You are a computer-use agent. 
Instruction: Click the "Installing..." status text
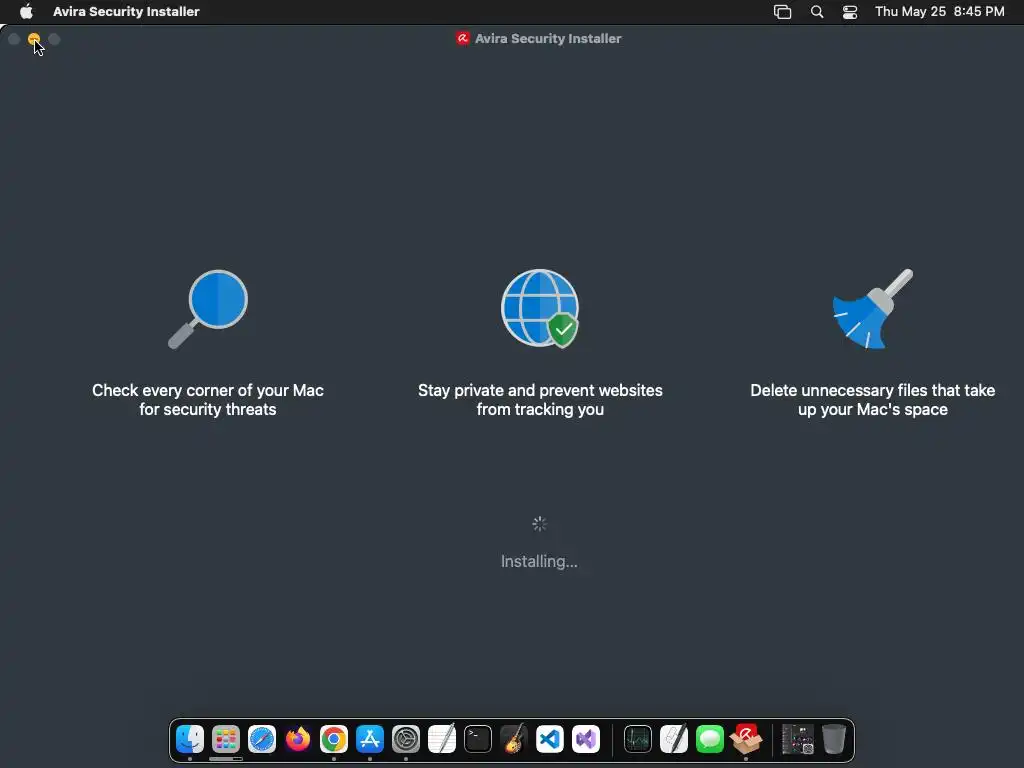click(539, 562)
